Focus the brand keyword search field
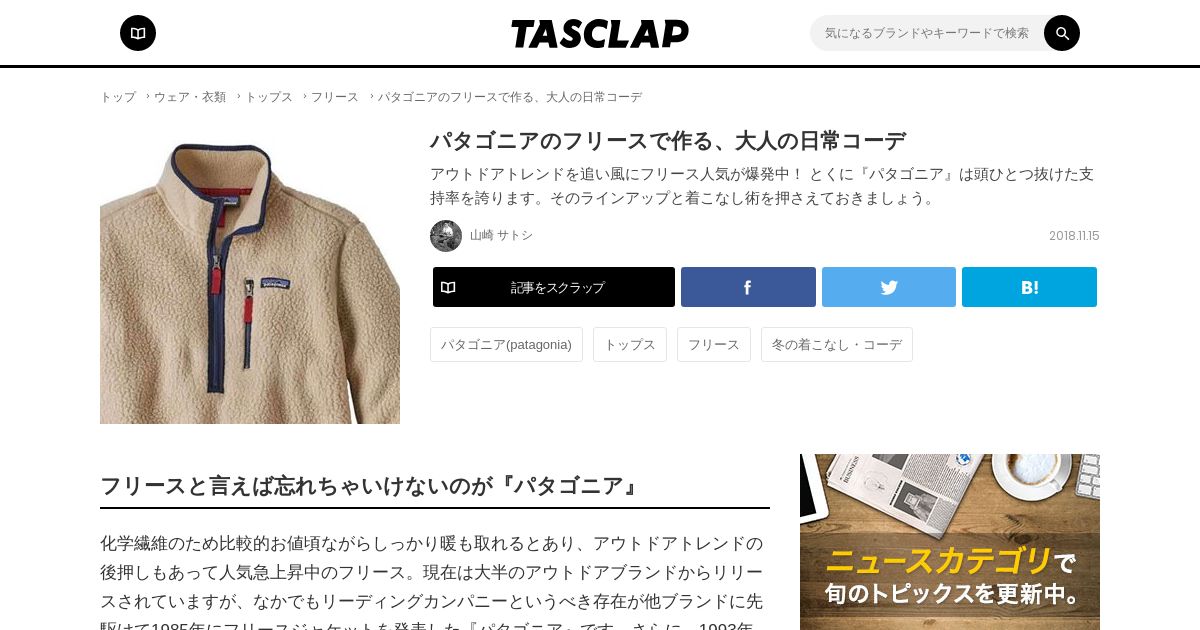Image resolution: width=1200 pixels, height=630 pixels. (927, 33)
